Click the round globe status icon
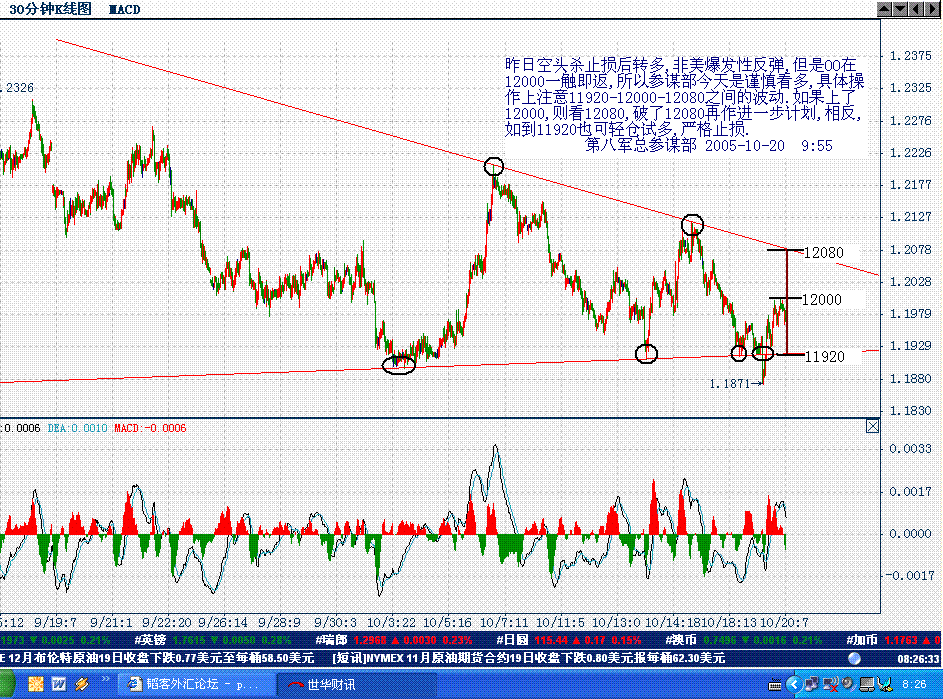The height and width of the screenshot is (699, 943). [x=854, y=659]
